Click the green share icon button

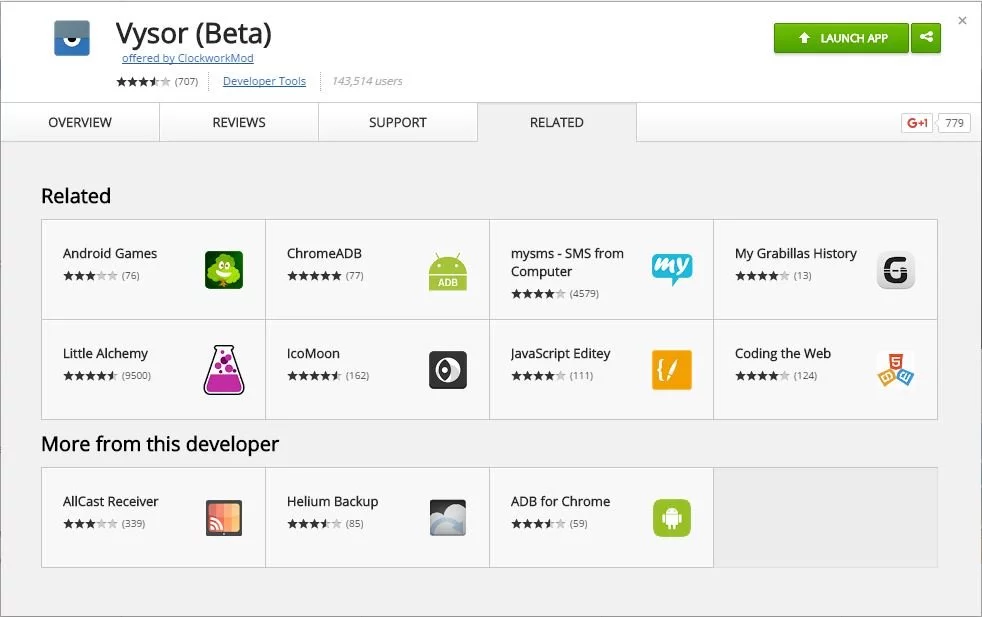click(927, 38)
